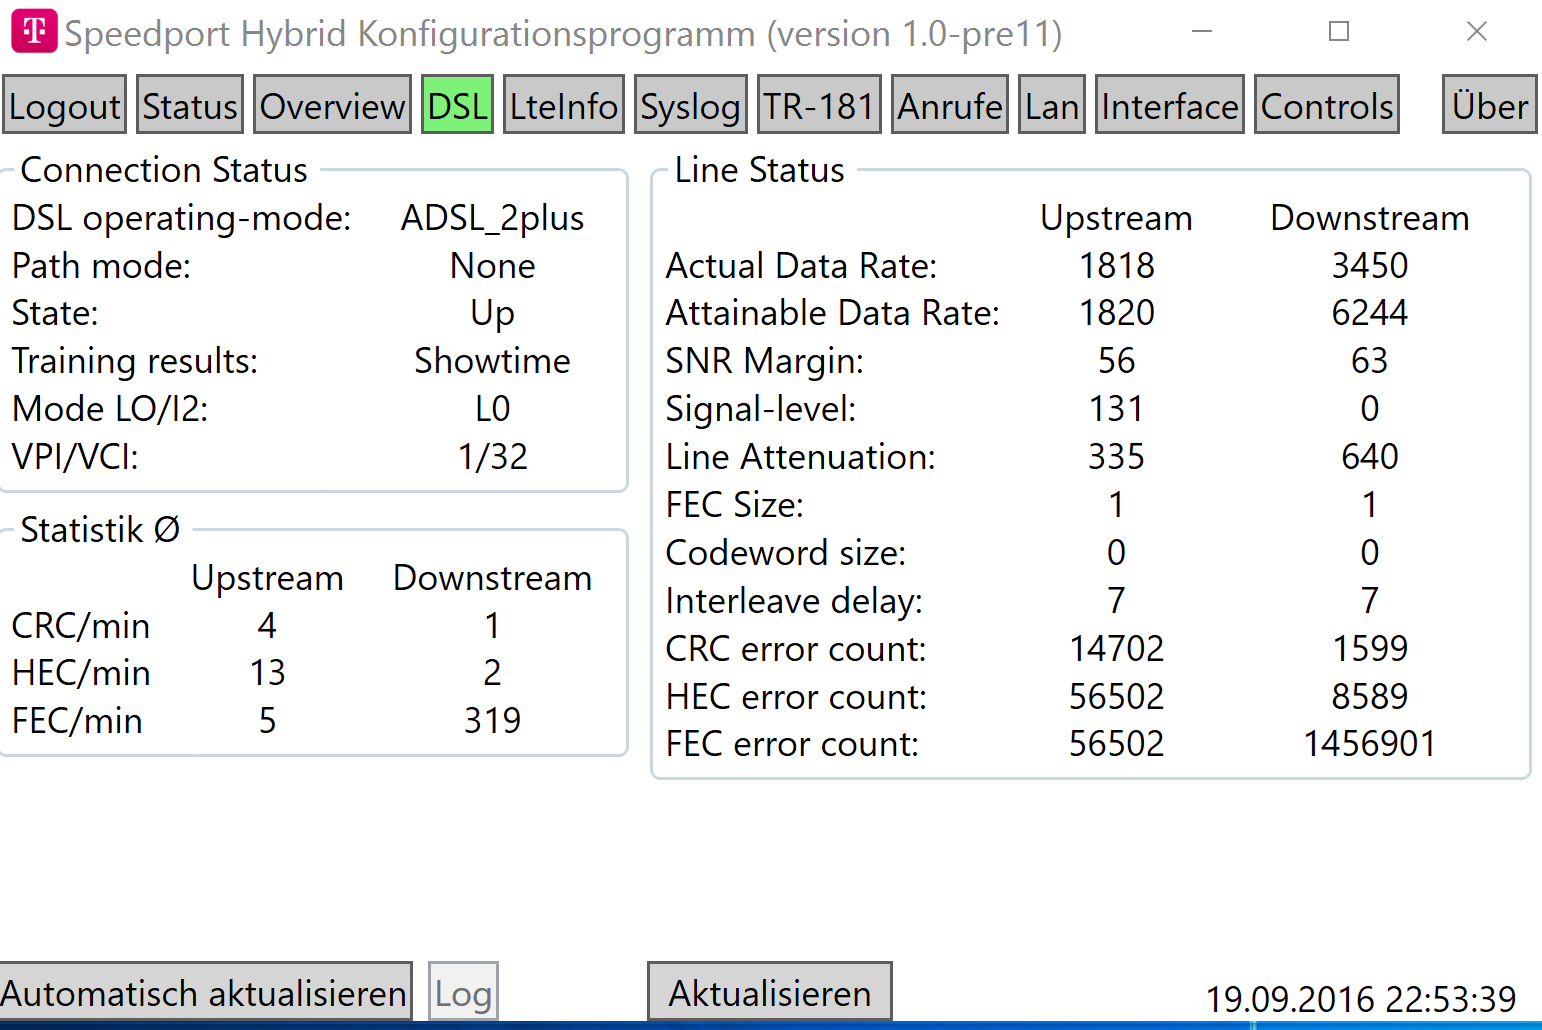Open the Interface tab
1542x1030 pixels.
pyautogui.click(x=1170, y=105)
